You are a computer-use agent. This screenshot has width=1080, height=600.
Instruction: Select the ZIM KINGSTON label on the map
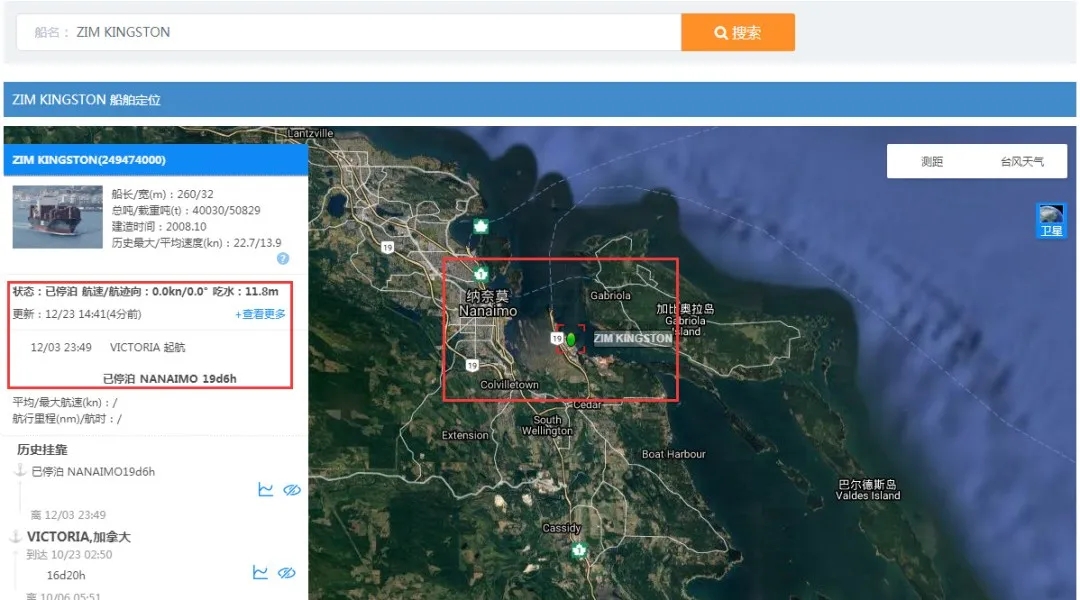click(x=633, y=338)
